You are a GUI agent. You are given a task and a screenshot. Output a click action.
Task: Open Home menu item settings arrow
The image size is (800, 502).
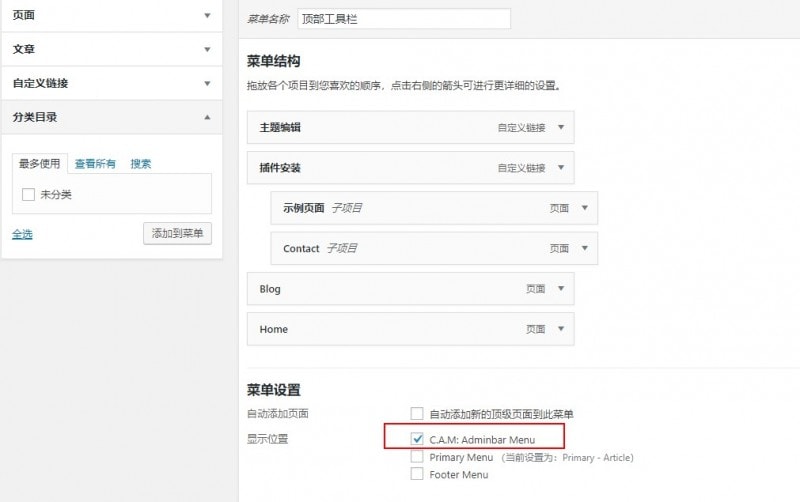point(561,329)
